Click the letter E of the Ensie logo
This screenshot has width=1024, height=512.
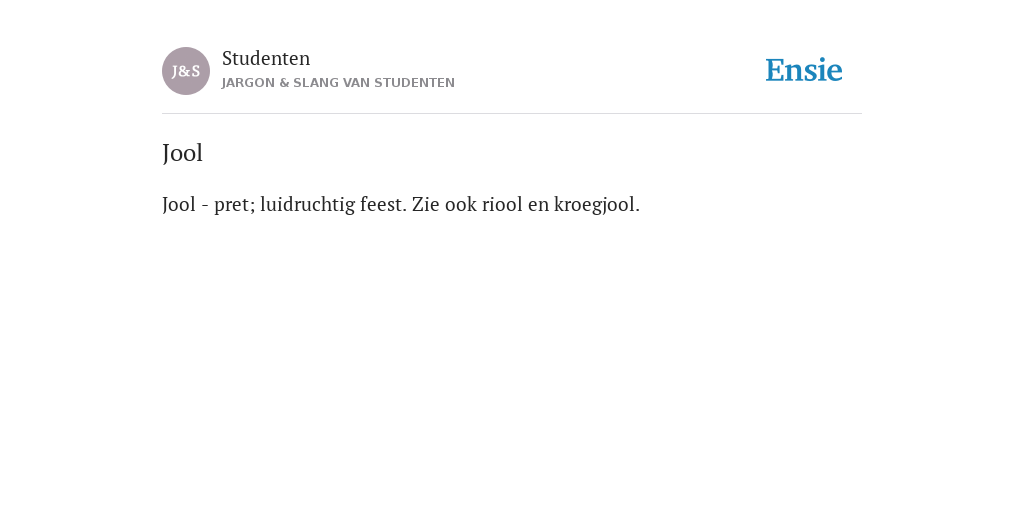point(775,71)
